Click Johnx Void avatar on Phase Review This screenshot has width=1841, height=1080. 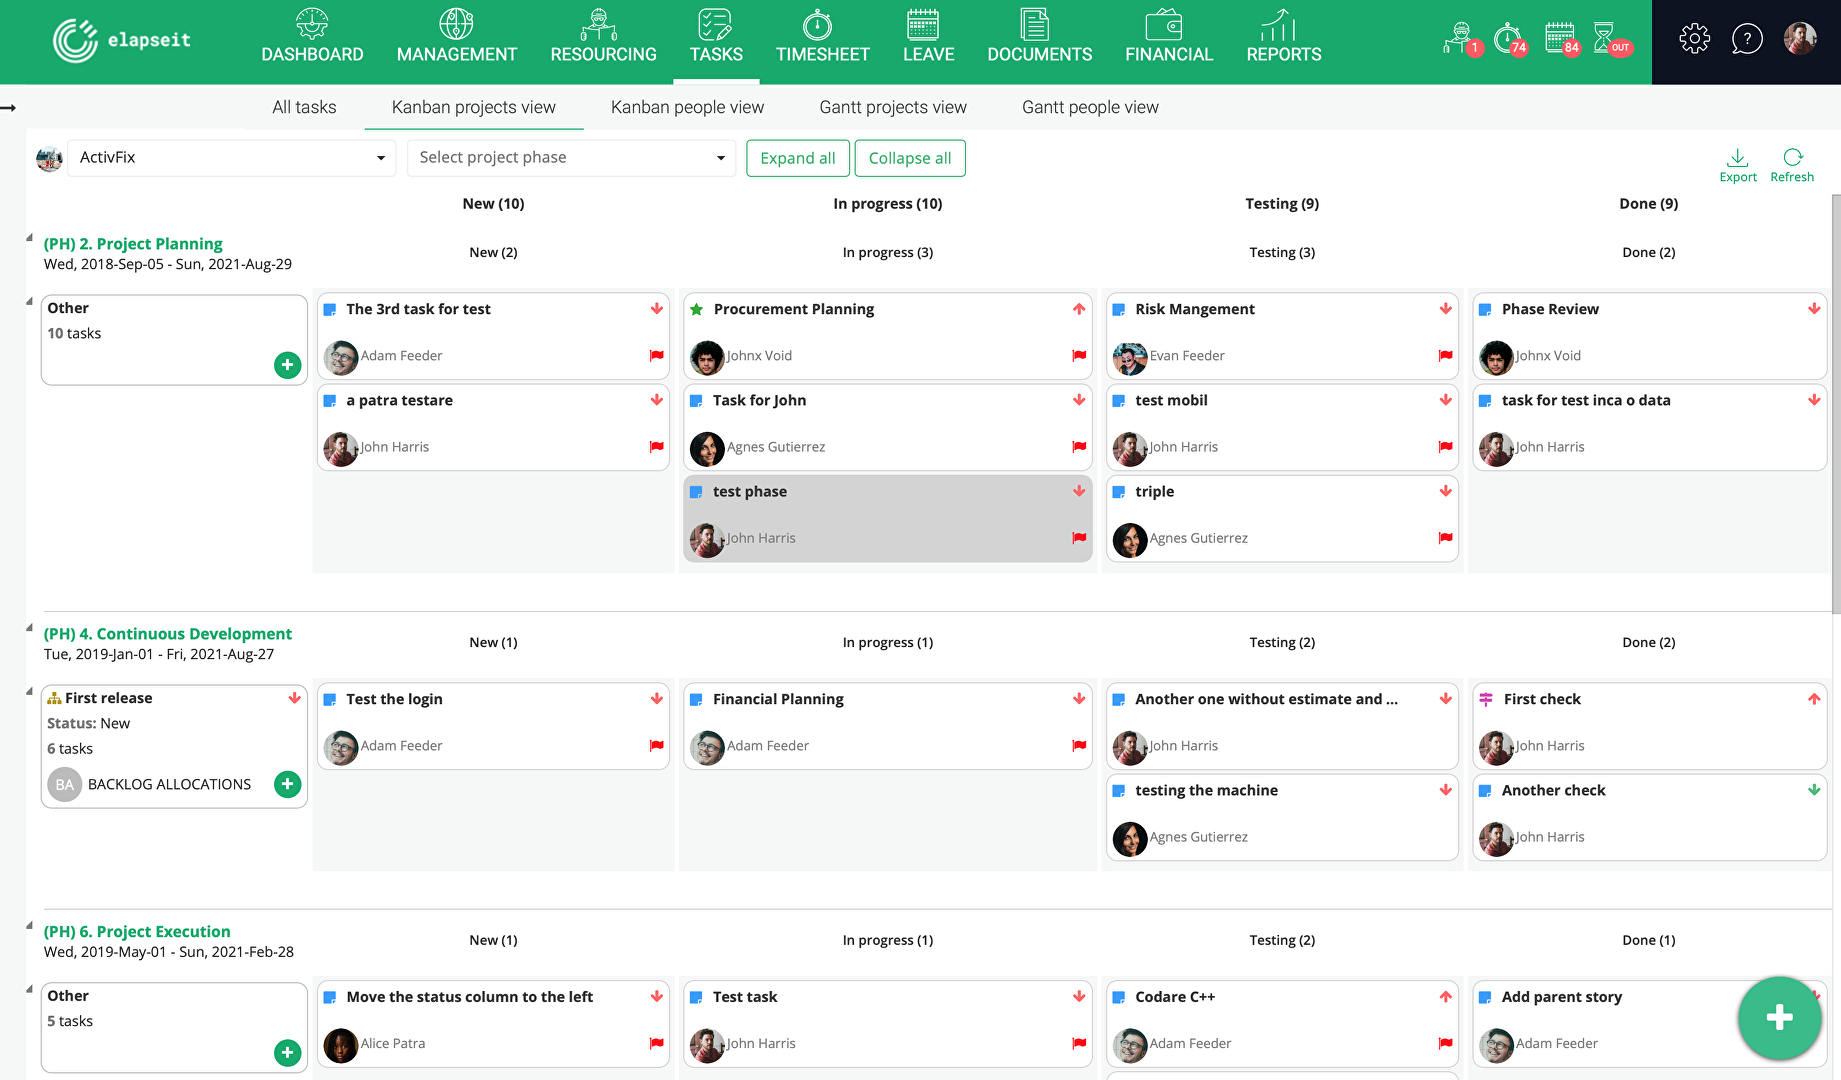(1496, 357)
